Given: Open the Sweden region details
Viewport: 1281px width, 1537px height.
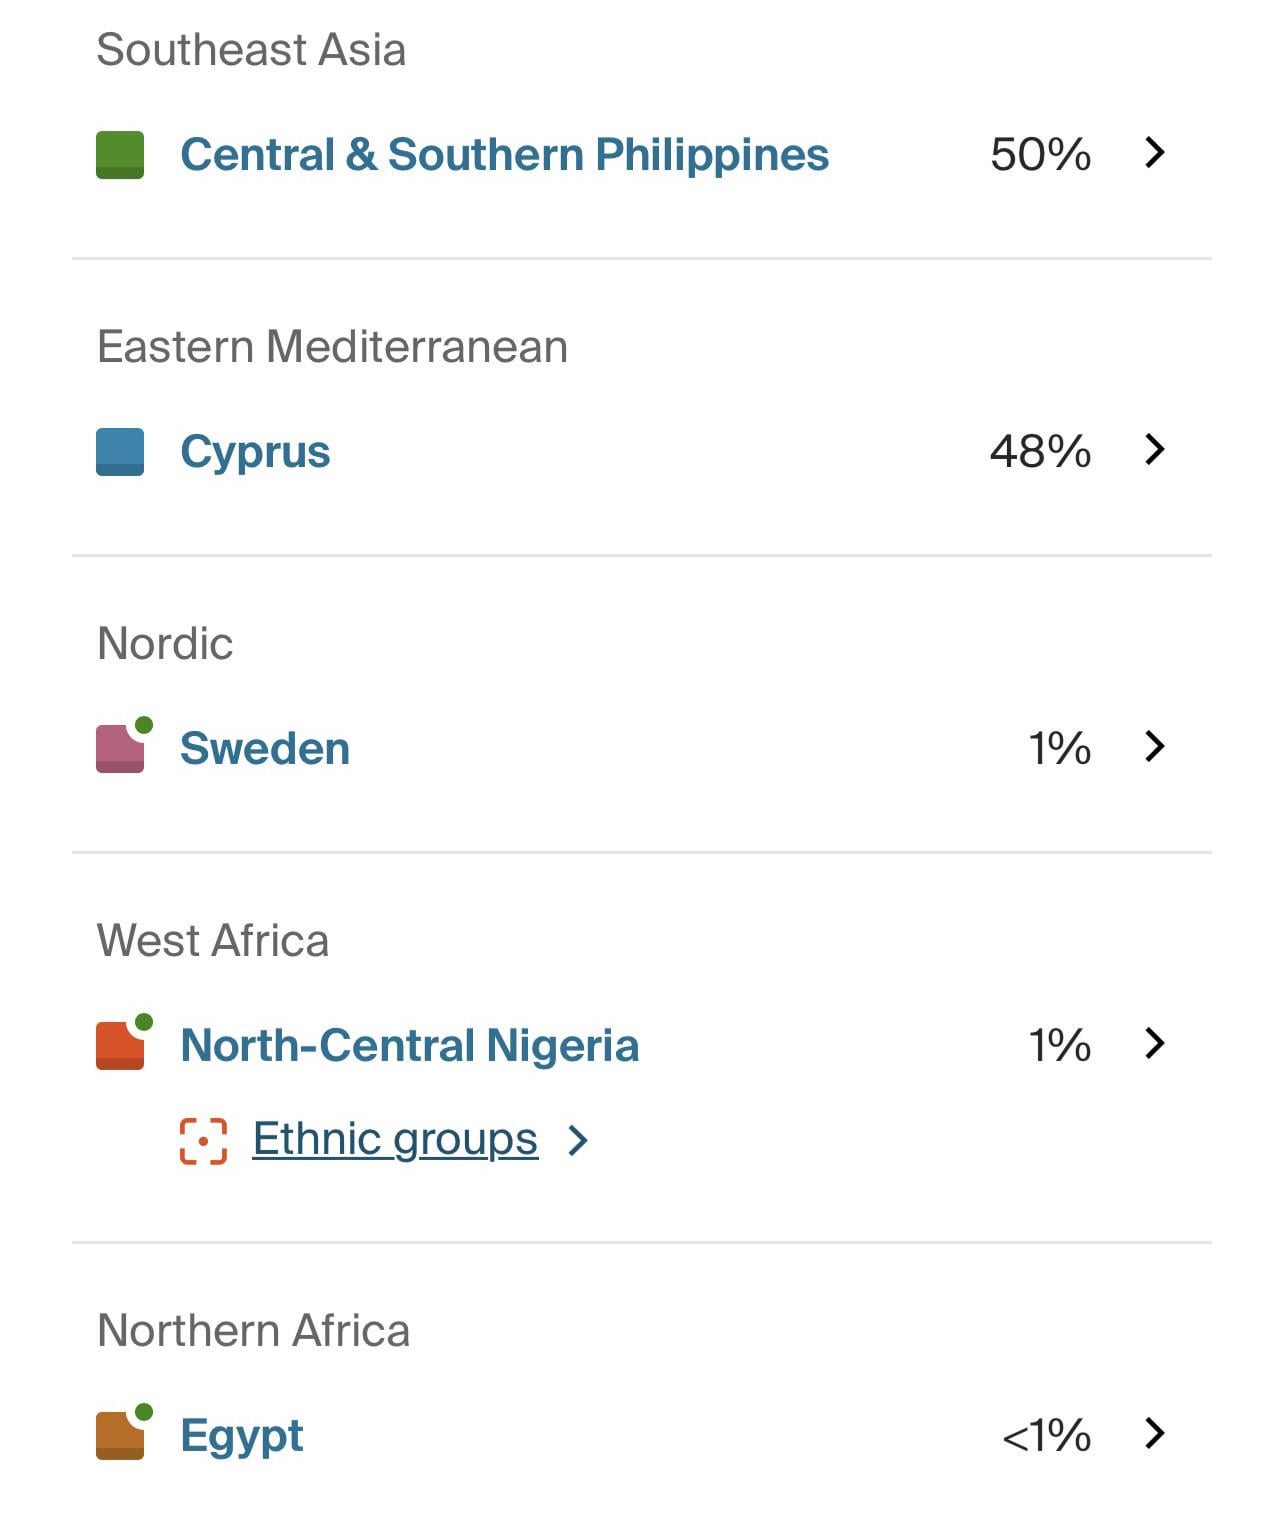Looking at the screenshot, I should pos(265,749).
